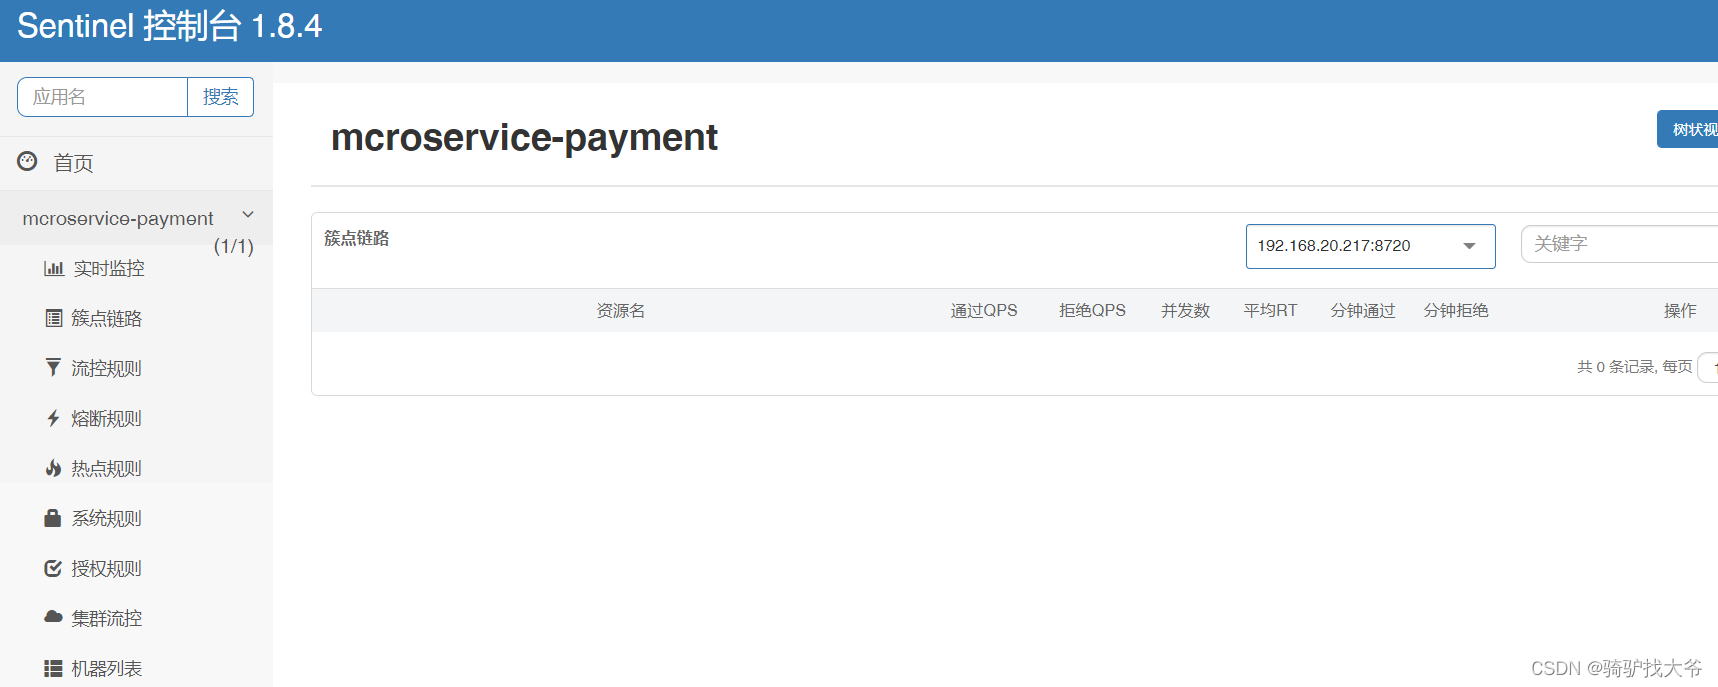
Task: Go to 集群流控 page
Action: (x=106, y=618)
